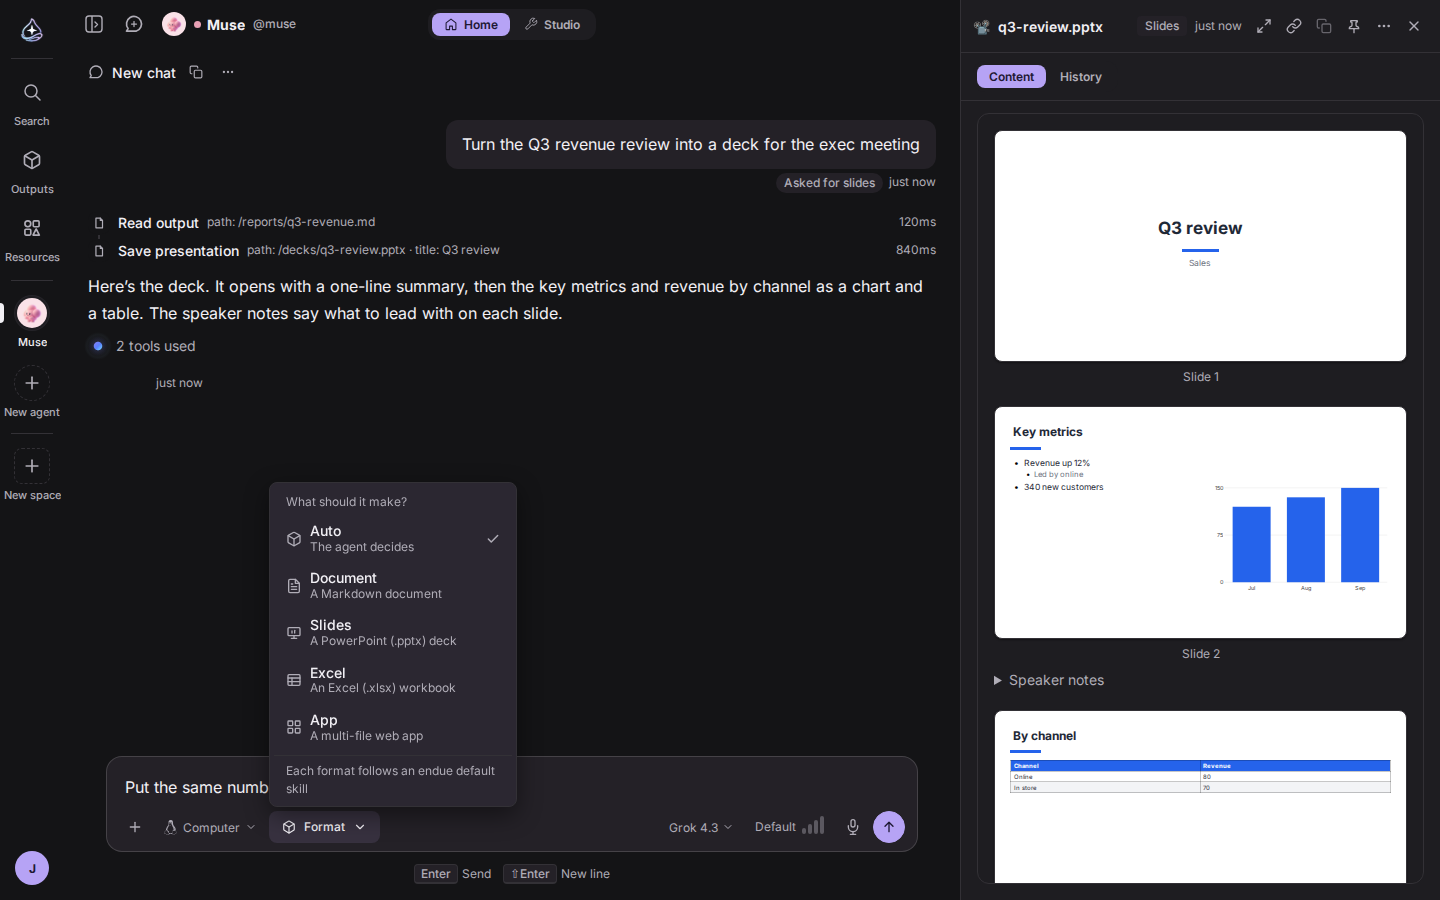
Task: Duplicate the q3-review.pptx output
Action: [x=1324, y=26]
